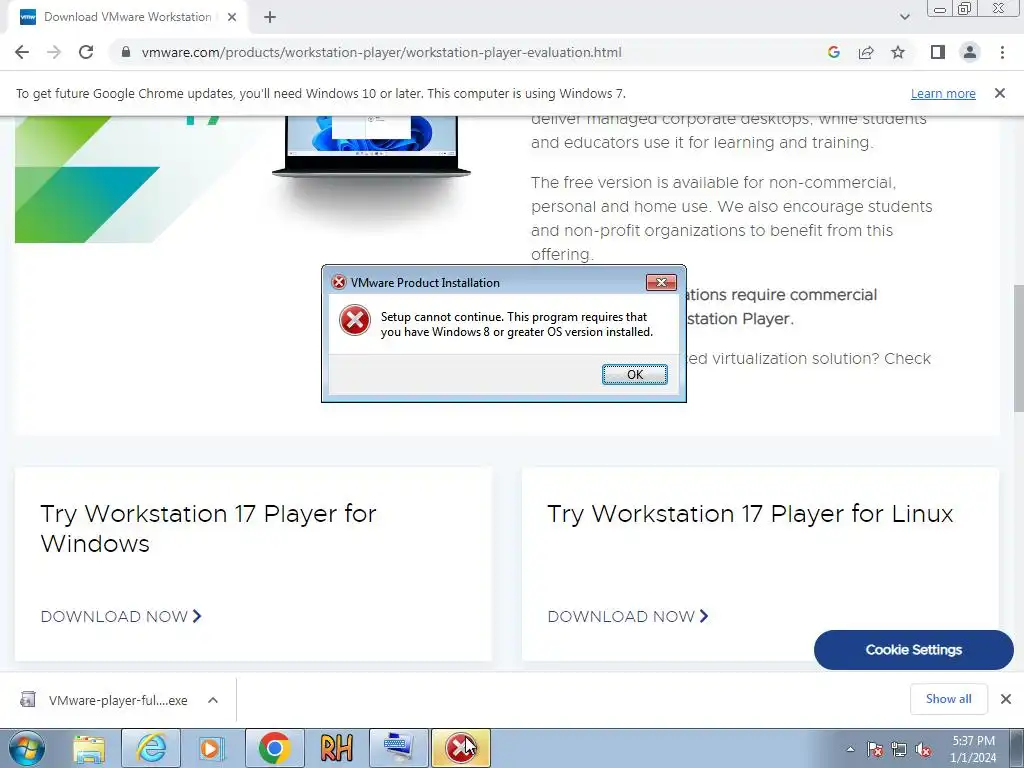Viewport: 1024px width, 768px height.
Task: Open the Windows Start menu
Action: tap(27, 748)
